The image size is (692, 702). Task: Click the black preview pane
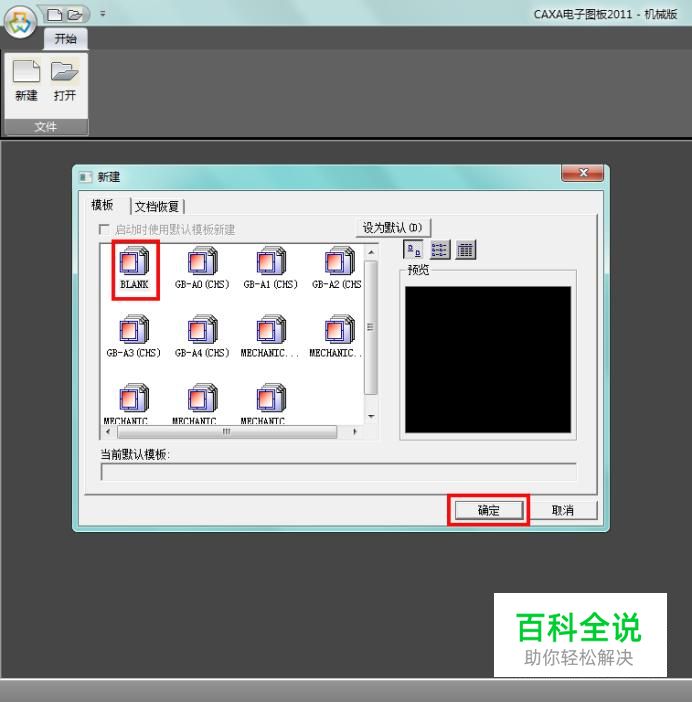(x=488, y=360)
